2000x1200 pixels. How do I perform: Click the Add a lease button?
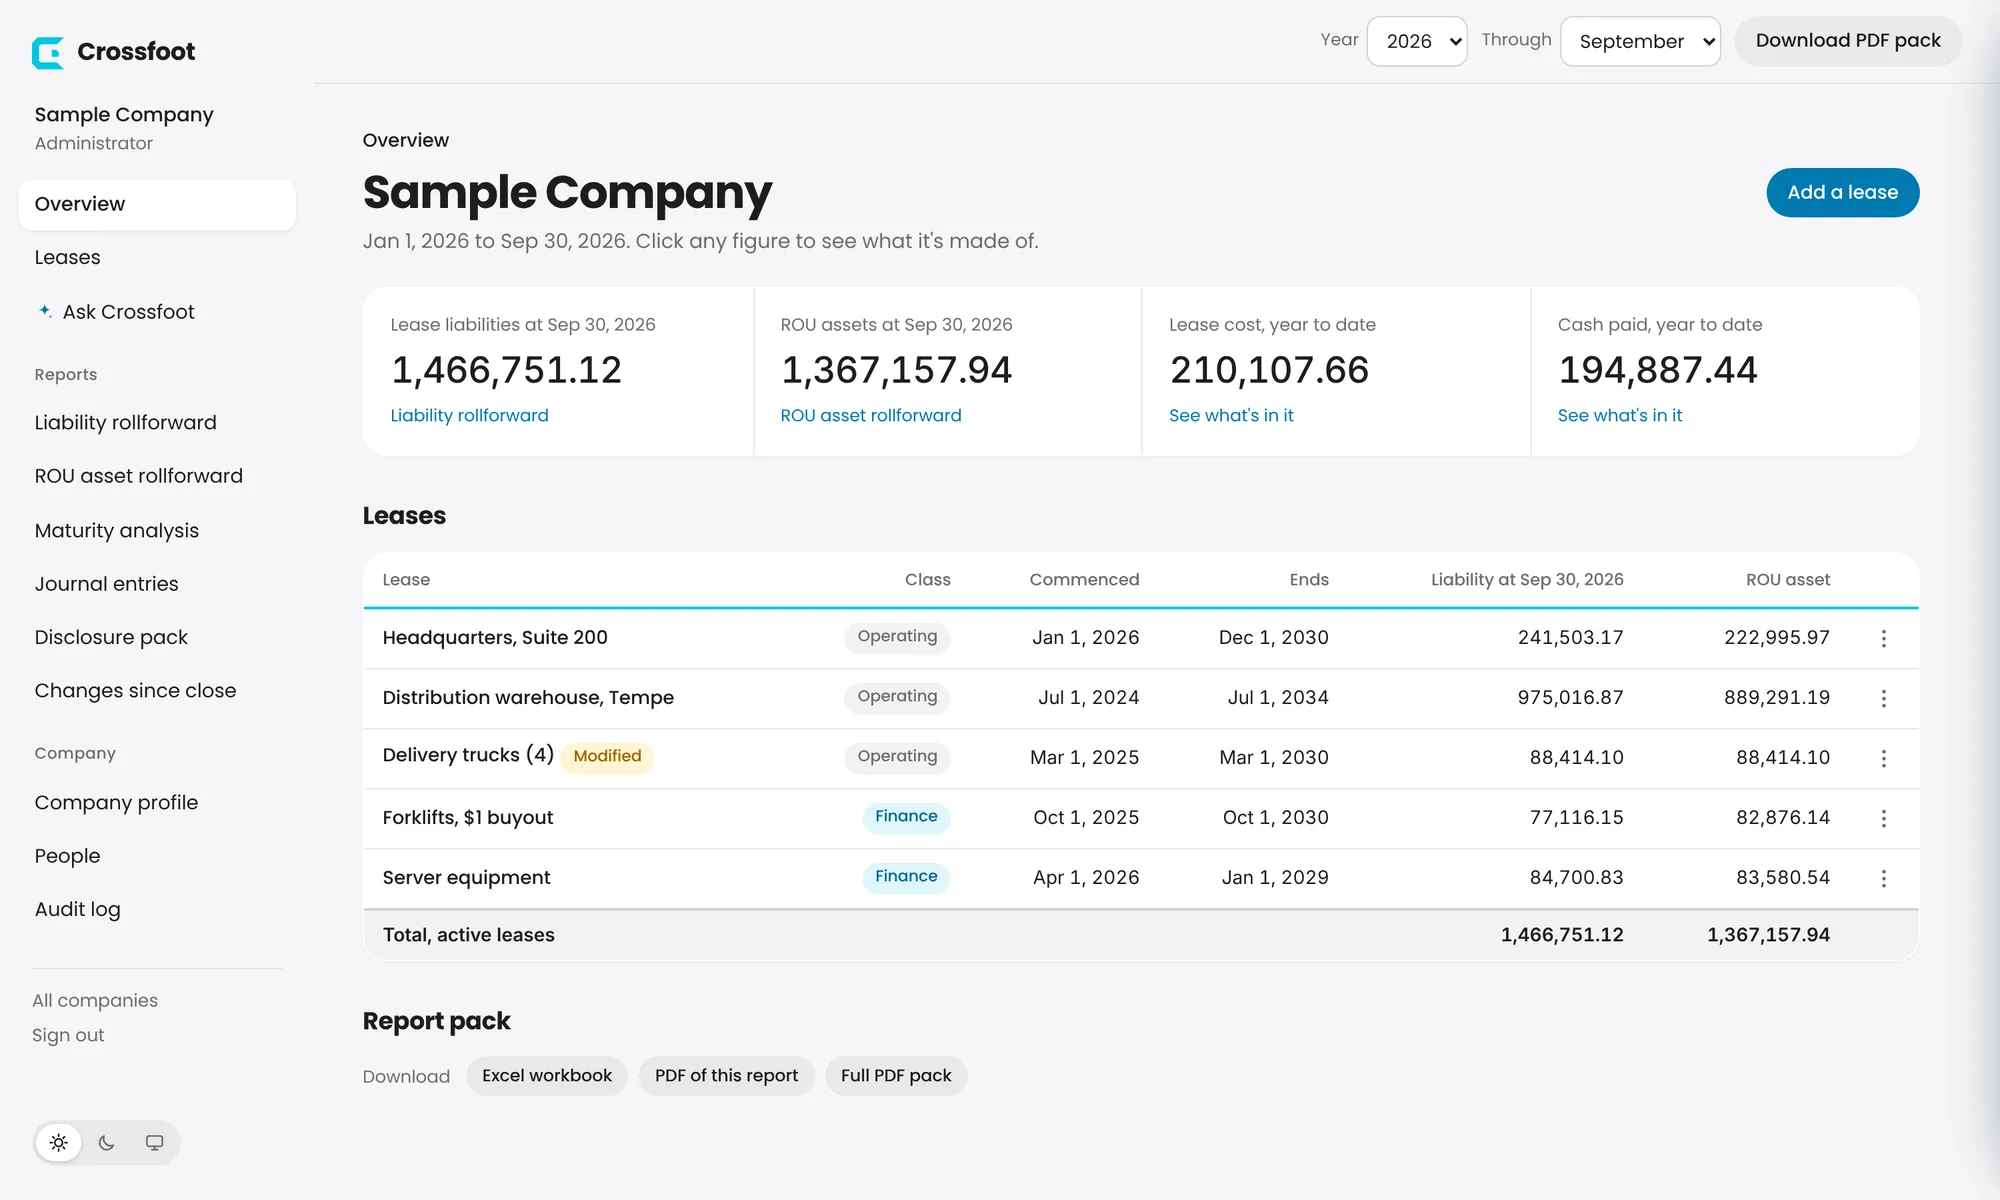[1842, 192]
